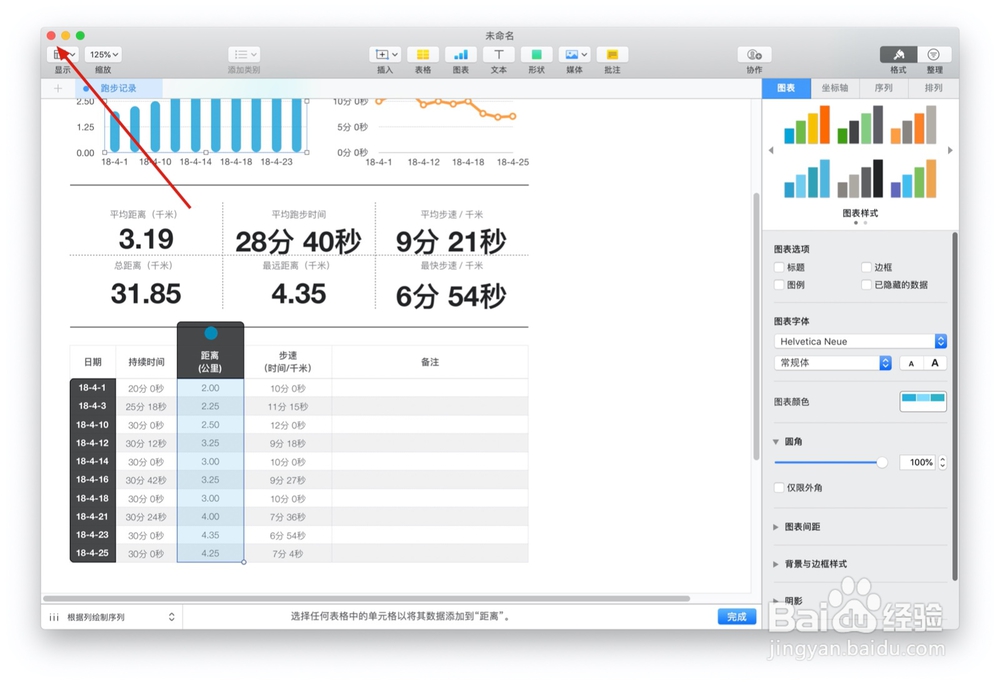Open the 插入 (Insert) menu icon
The width and height of the screenshot is (1000, 683).
[383, 56]
